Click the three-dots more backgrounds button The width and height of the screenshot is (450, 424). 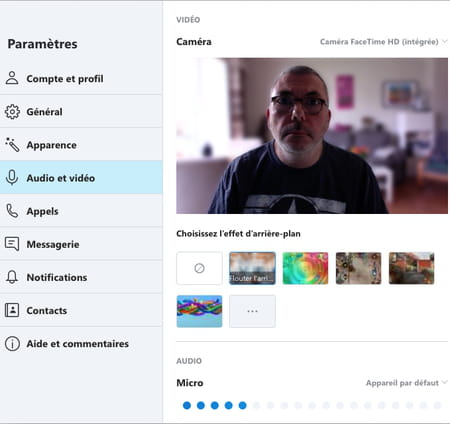coord(252,311)
